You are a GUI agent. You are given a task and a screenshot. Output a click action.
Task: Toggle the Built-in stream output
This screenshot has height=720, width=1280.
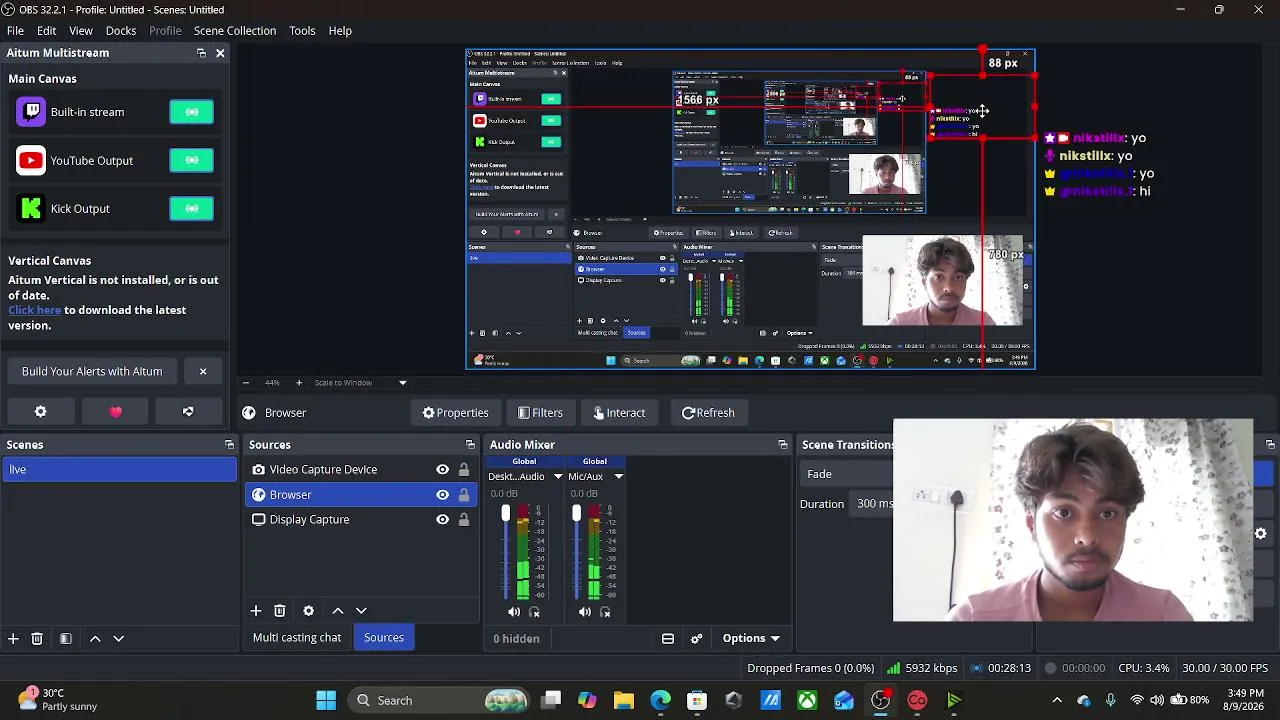point(191,112)
